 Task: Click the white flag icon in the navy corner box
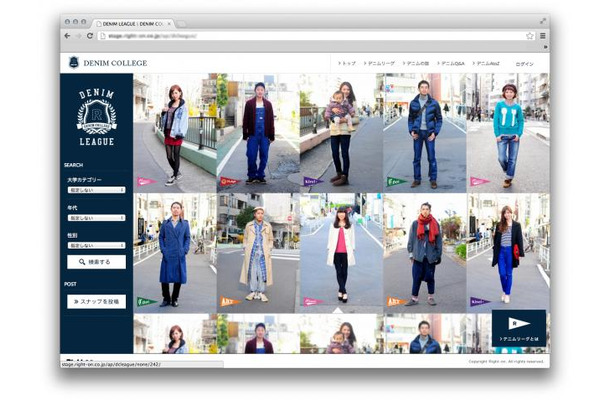519,323
